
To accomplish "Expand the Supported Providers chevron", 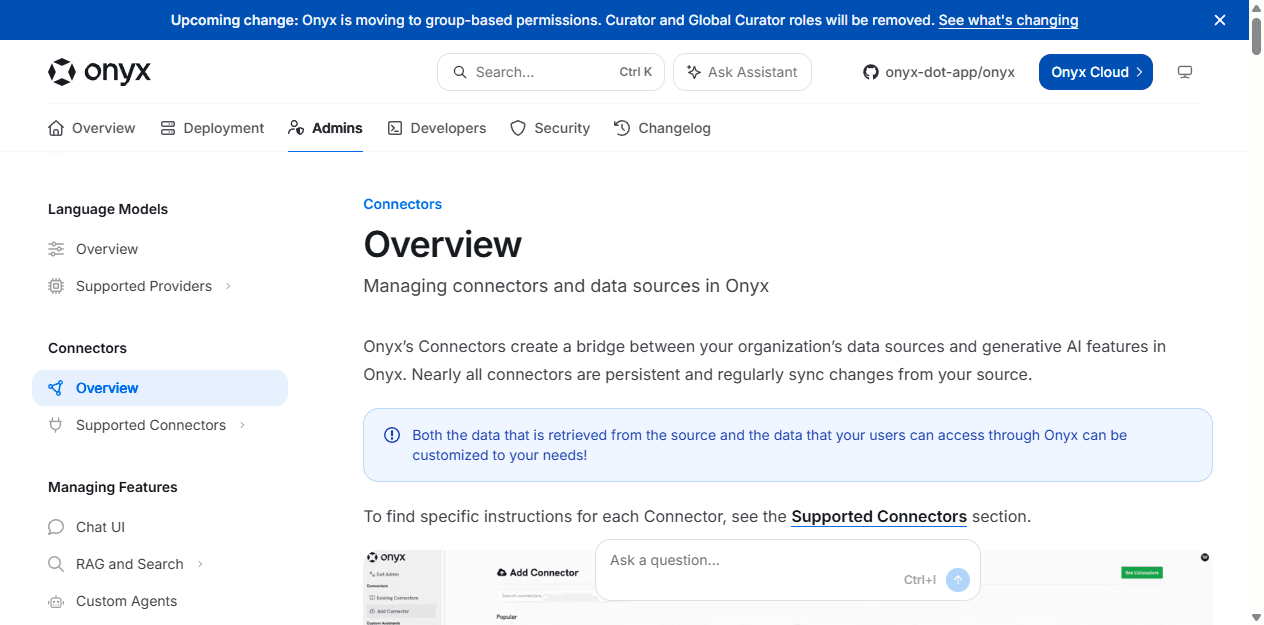I will pos(228,286).
